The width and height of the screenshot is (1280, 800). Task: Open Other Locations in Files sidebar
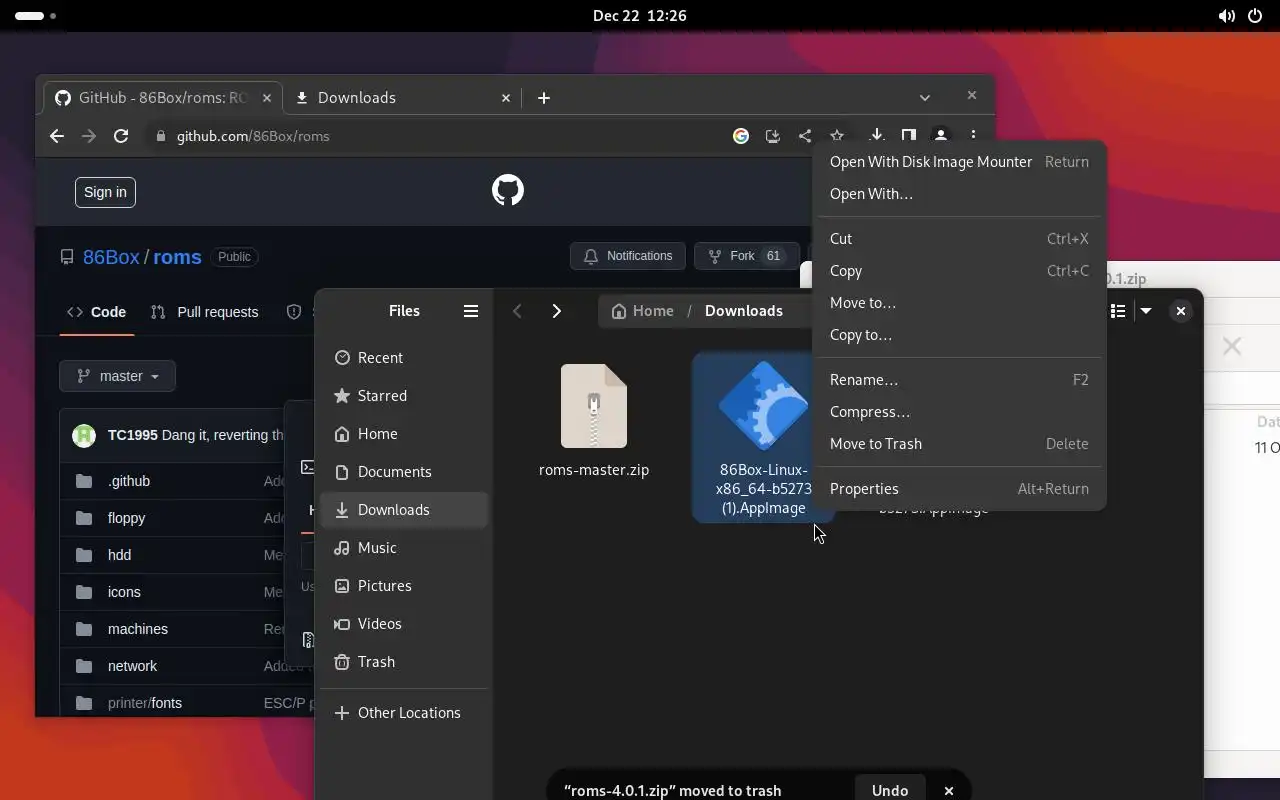404,713
